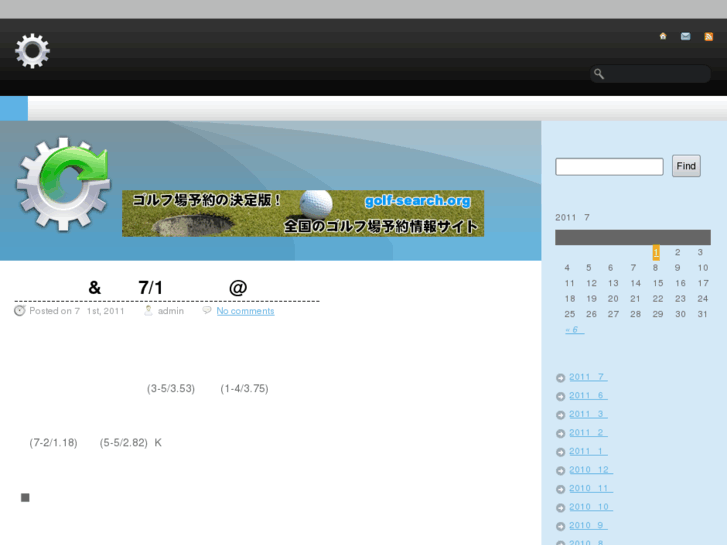The width and height of the screenshot is (727, 545).
Task: Open the golf-search.org banner ad
Action: [303, 213]
